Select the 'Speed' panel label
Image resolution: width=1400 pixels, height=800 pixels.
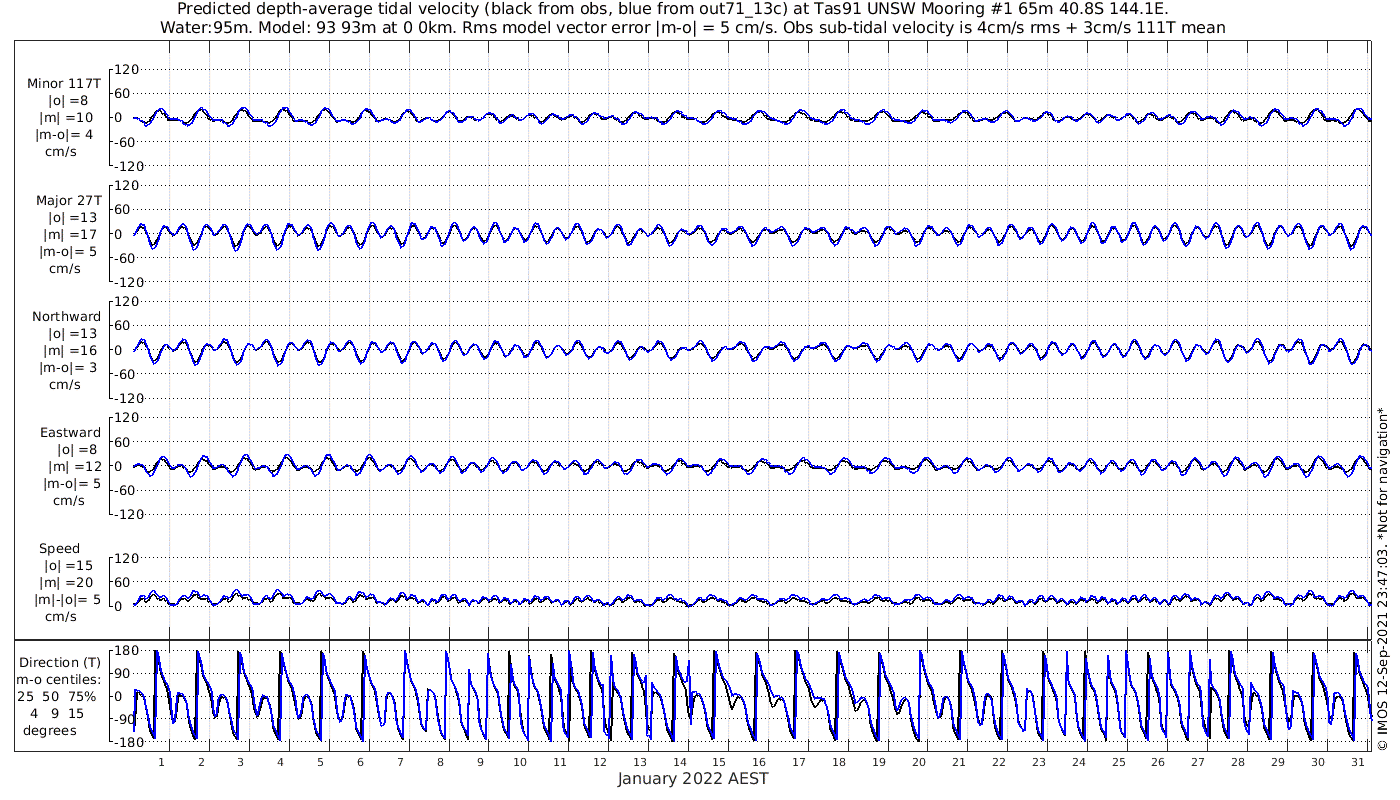60,549
